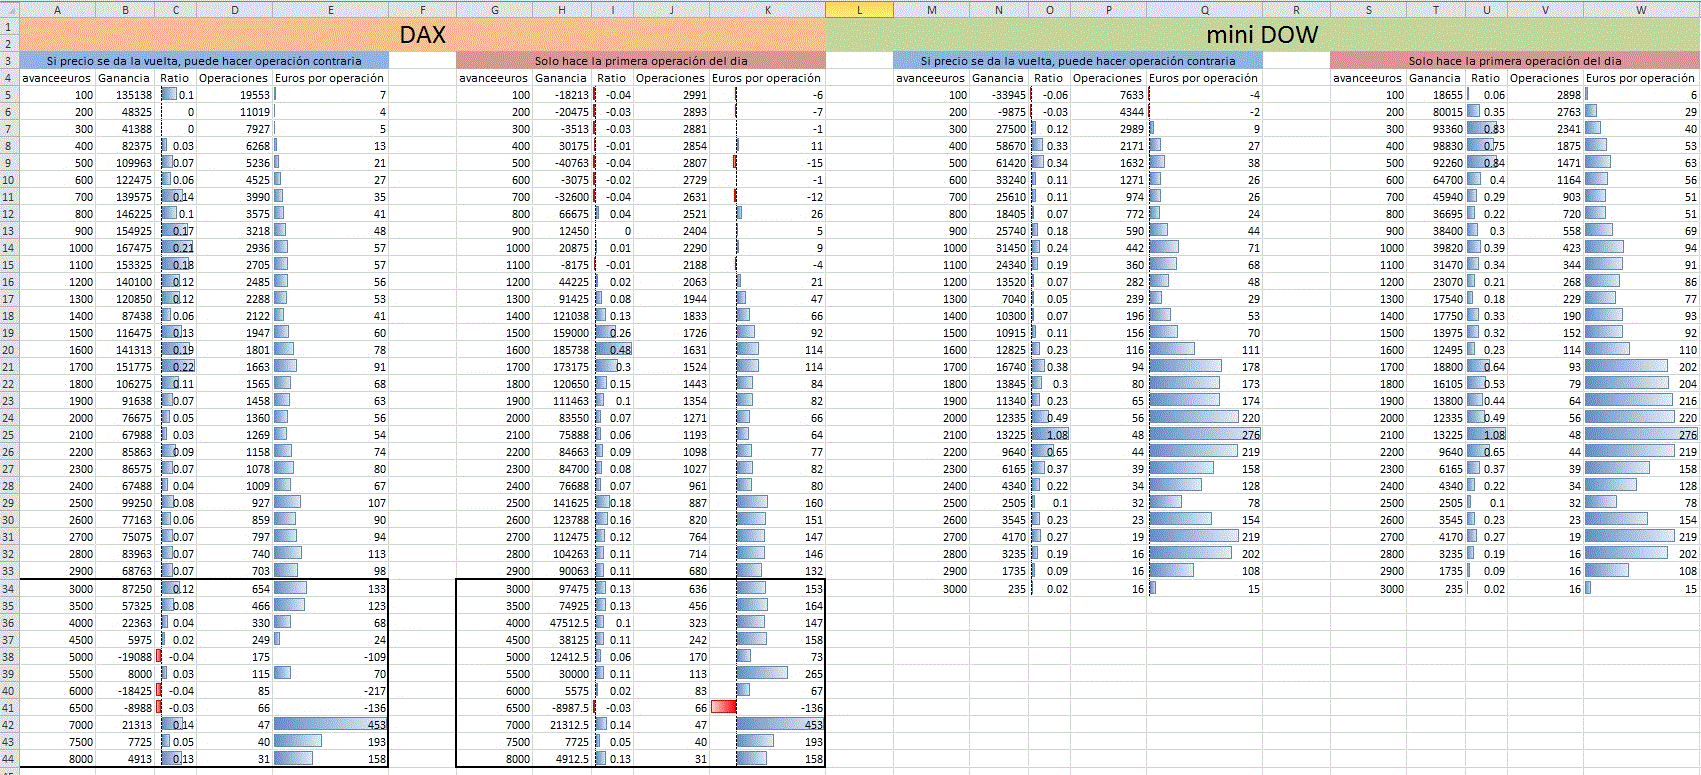Click "avanceeuros" header in column A
1701x775 pixels.
click(x=57, y=78)
